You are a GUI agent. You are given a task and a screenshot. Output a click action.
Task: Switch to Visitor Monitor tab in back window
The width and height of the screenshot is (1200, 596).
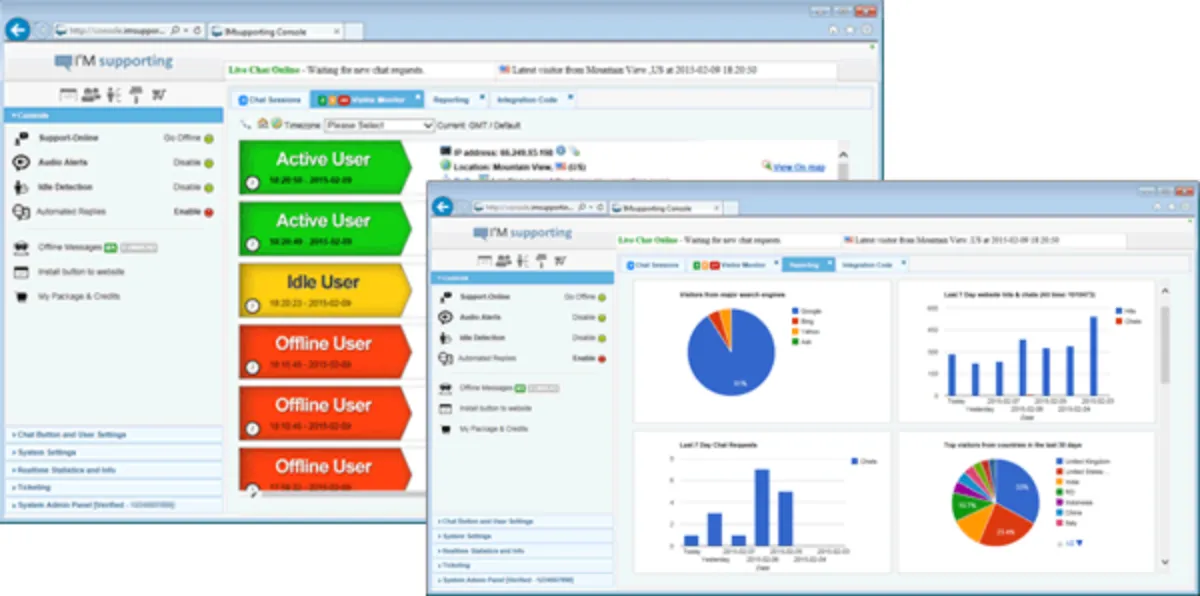click(367, 100)
